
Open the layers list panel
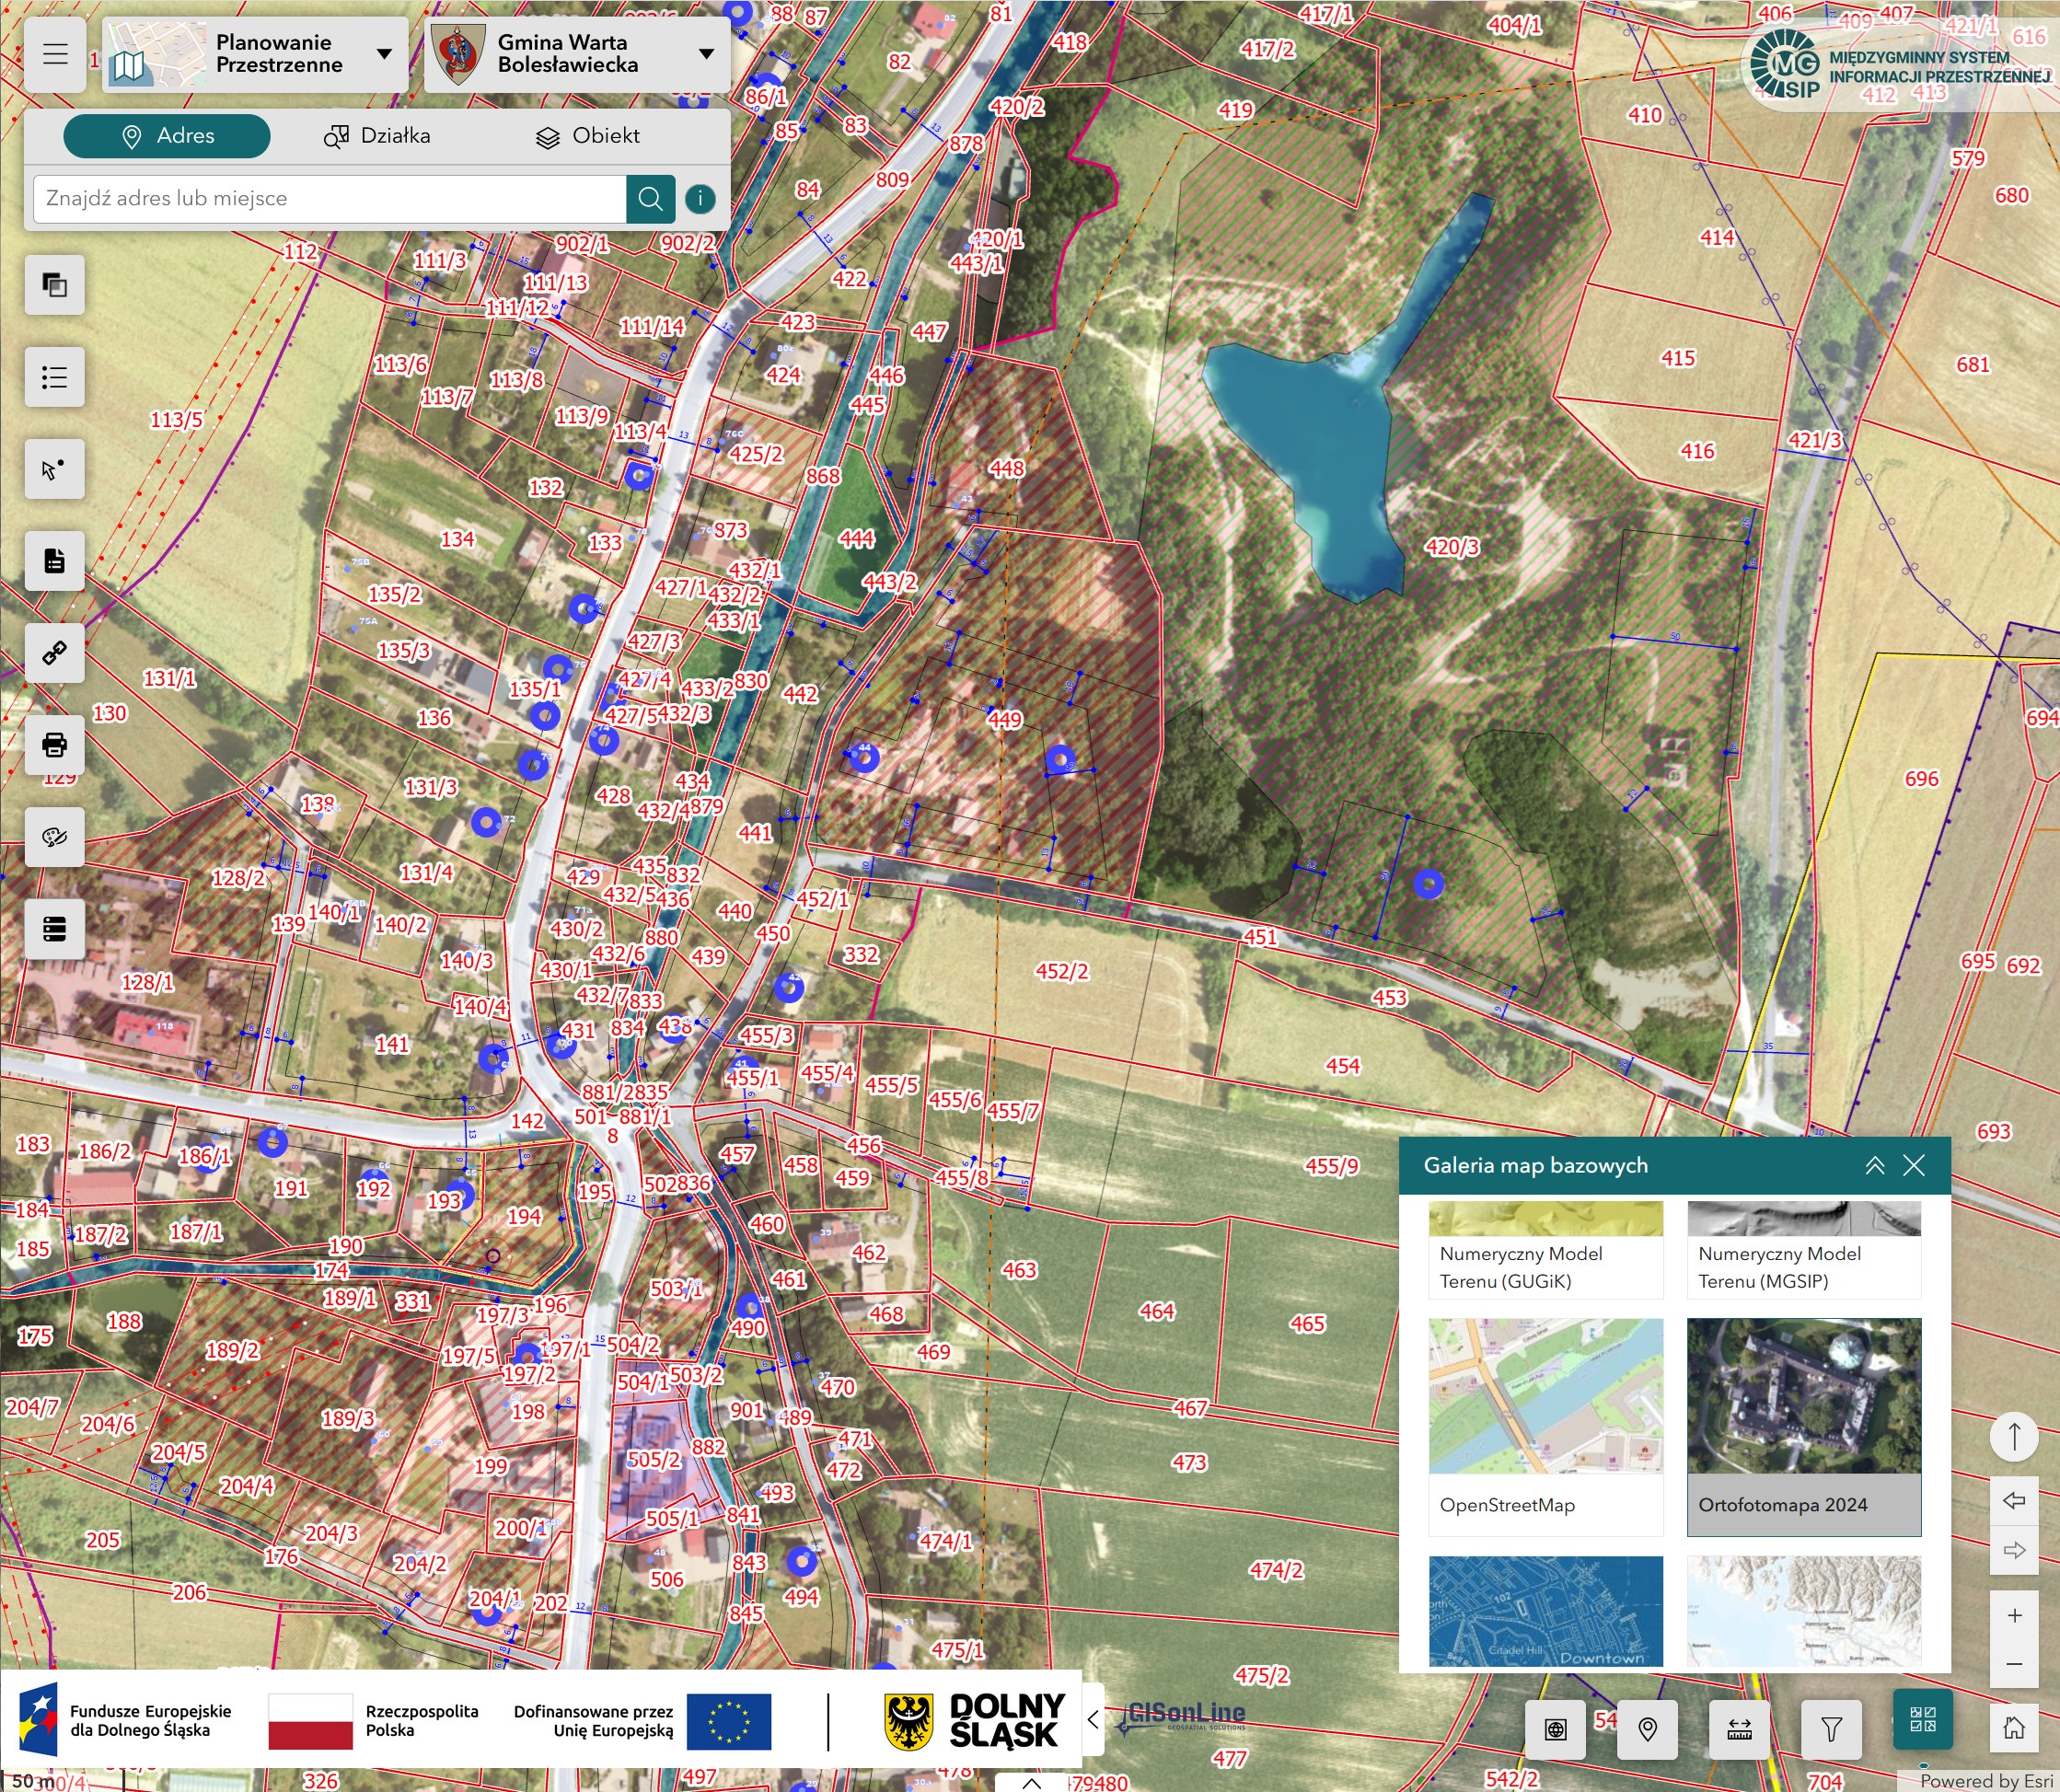[55, 377]
